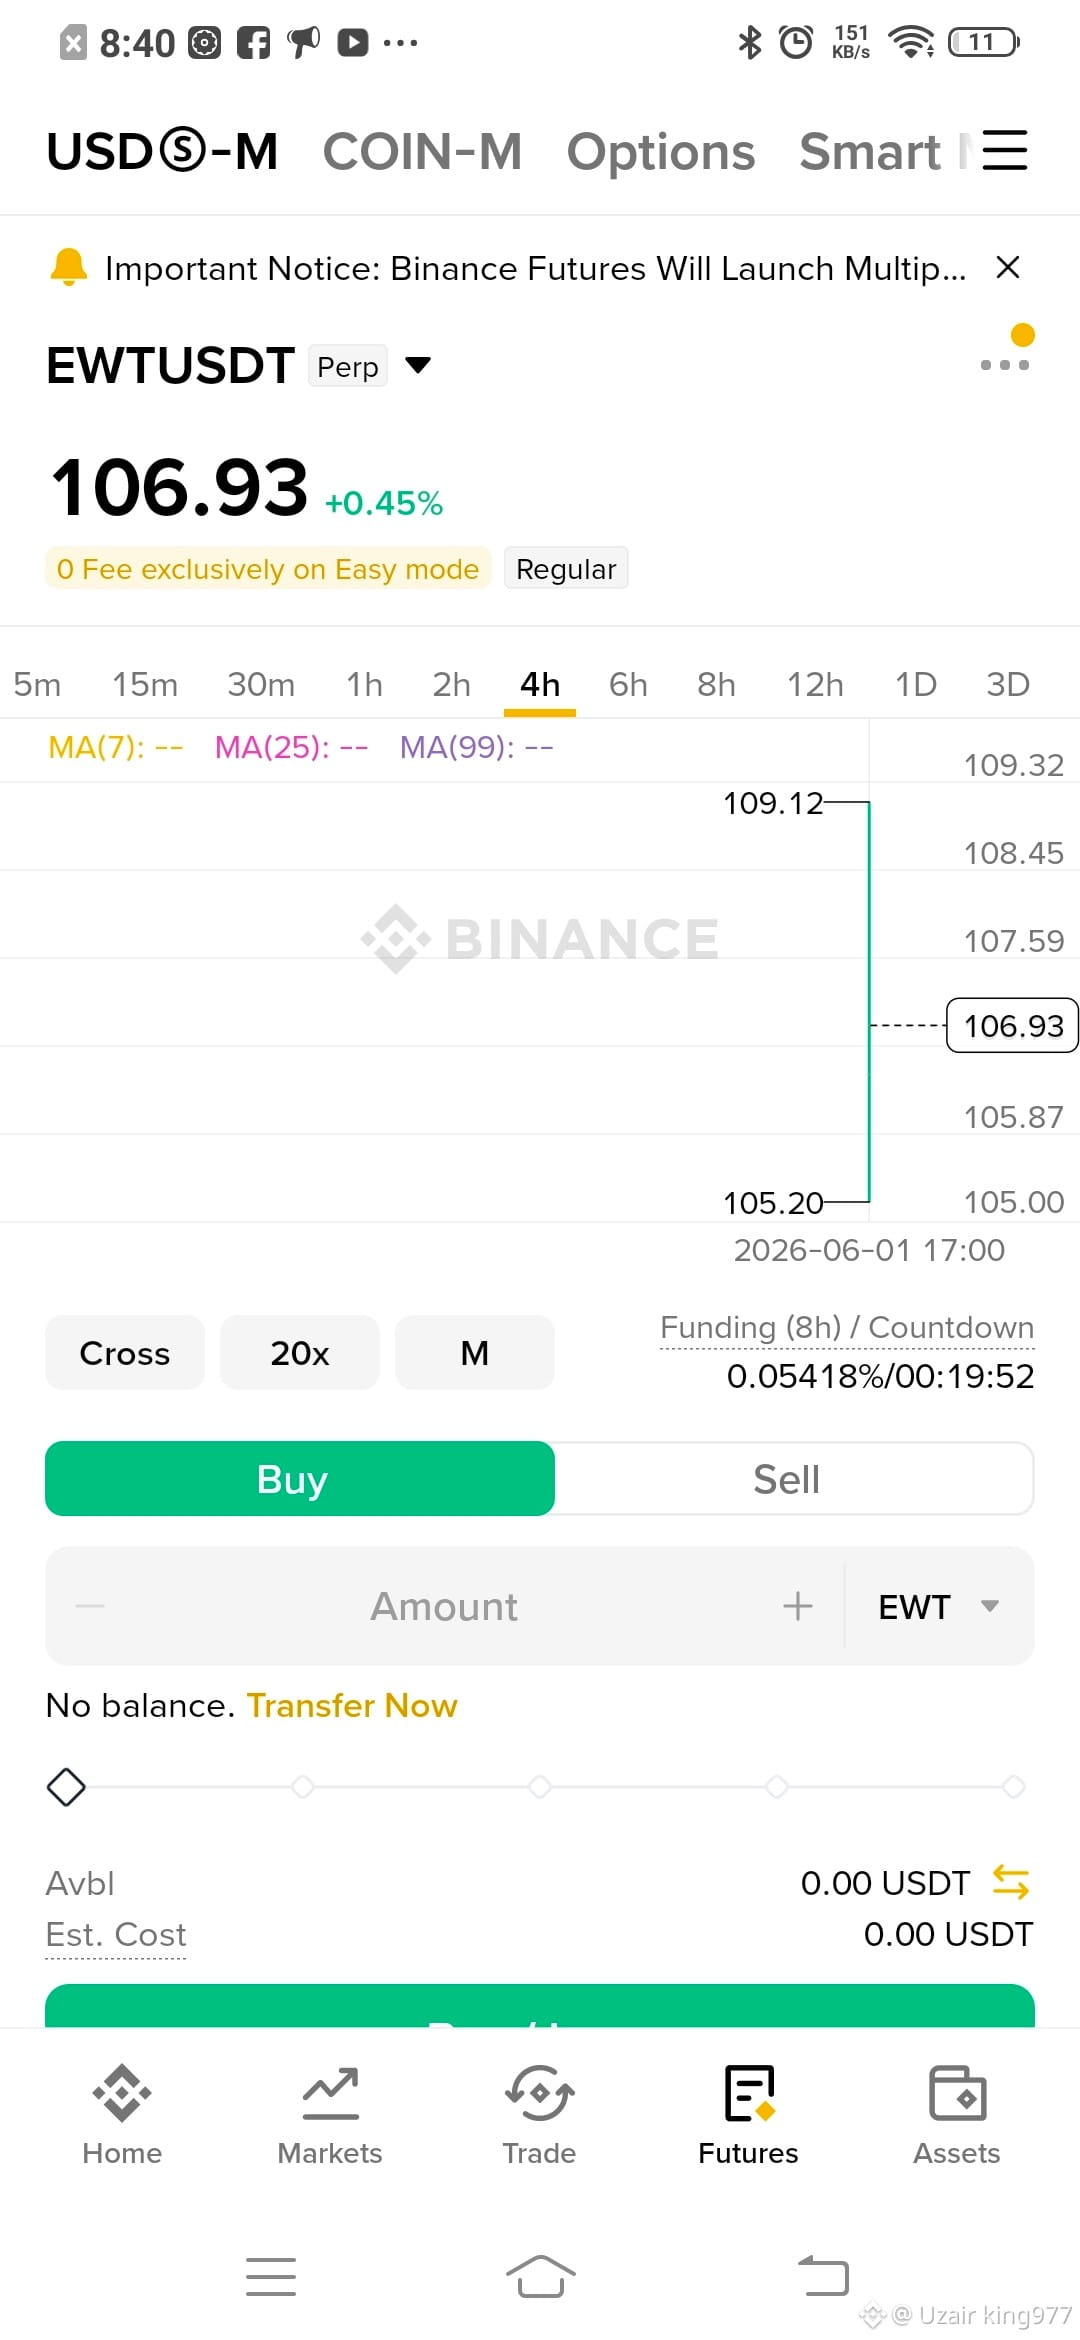1080x2340 pixels.
Task: Tap the USDT transfer arrows icon
Action: click(x=1010, y=1882)
